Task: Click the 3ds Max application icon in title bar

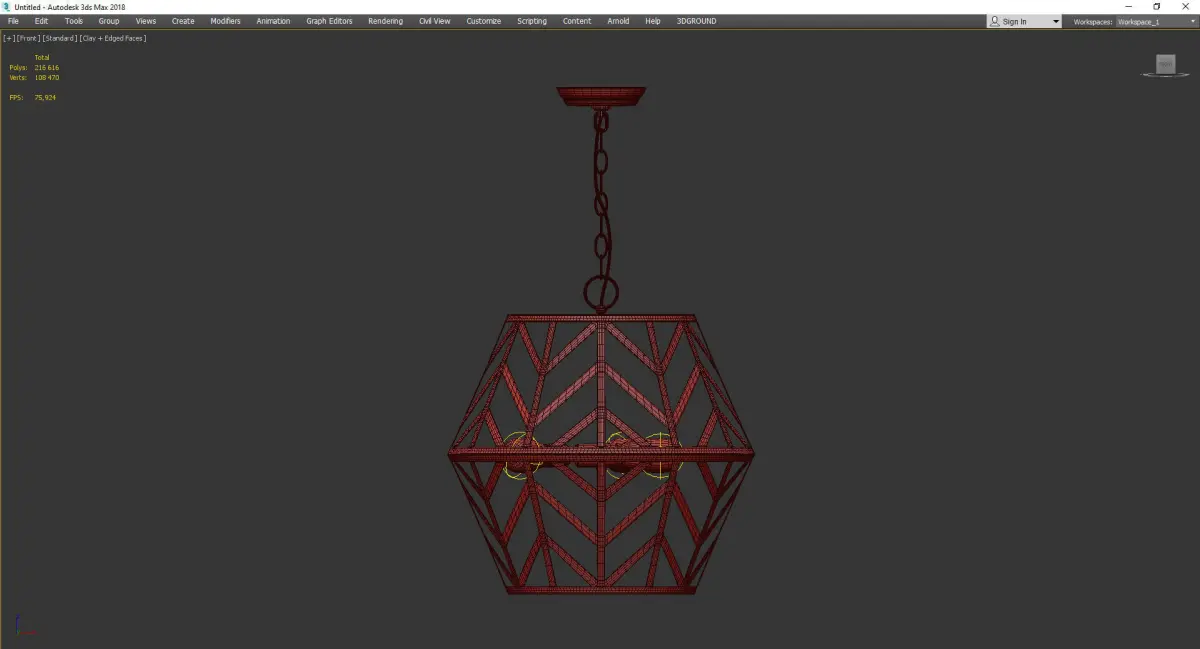Action: coord(6,7)
